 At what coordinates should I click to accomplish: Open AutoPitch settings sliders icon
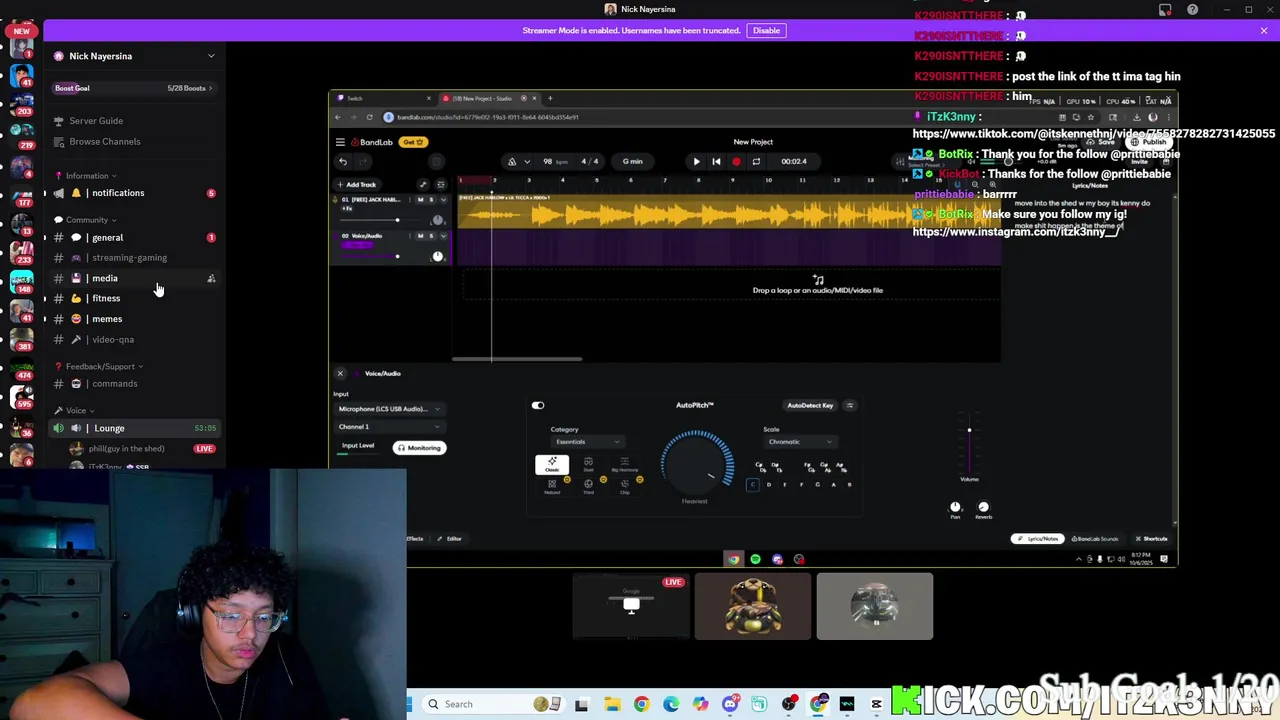click(x=850, y=405)
